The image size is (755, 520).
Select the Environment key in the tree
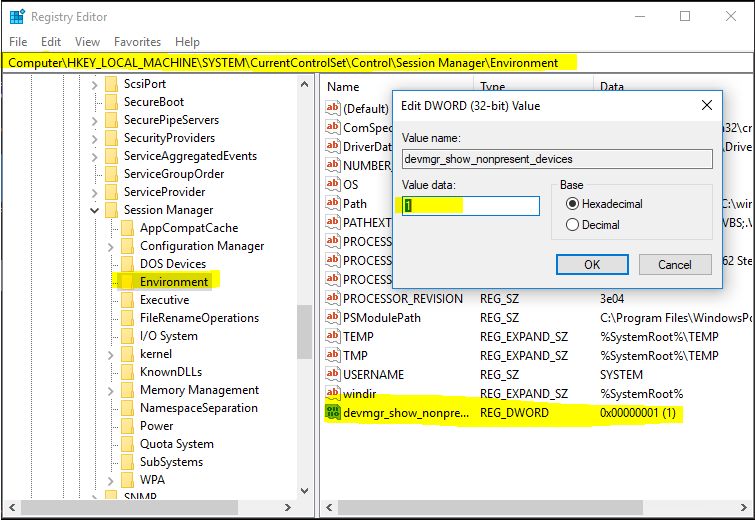(174, 282)
